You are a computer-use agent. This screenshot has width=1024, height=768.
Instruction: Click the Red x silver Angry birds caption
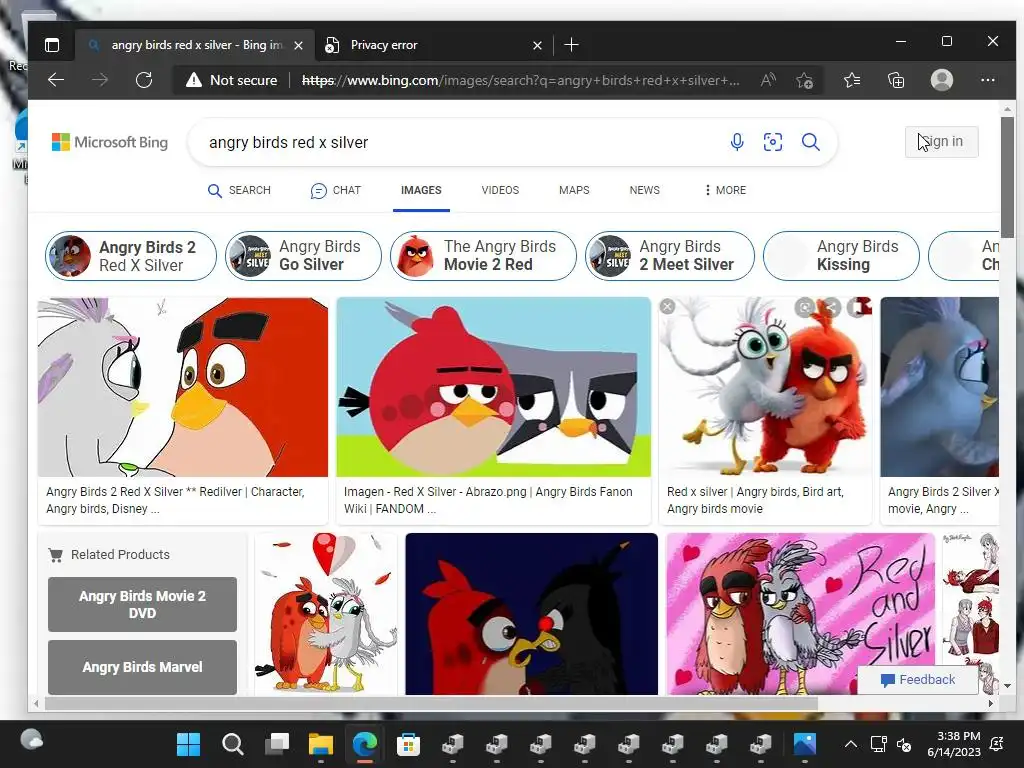(756, 500)
